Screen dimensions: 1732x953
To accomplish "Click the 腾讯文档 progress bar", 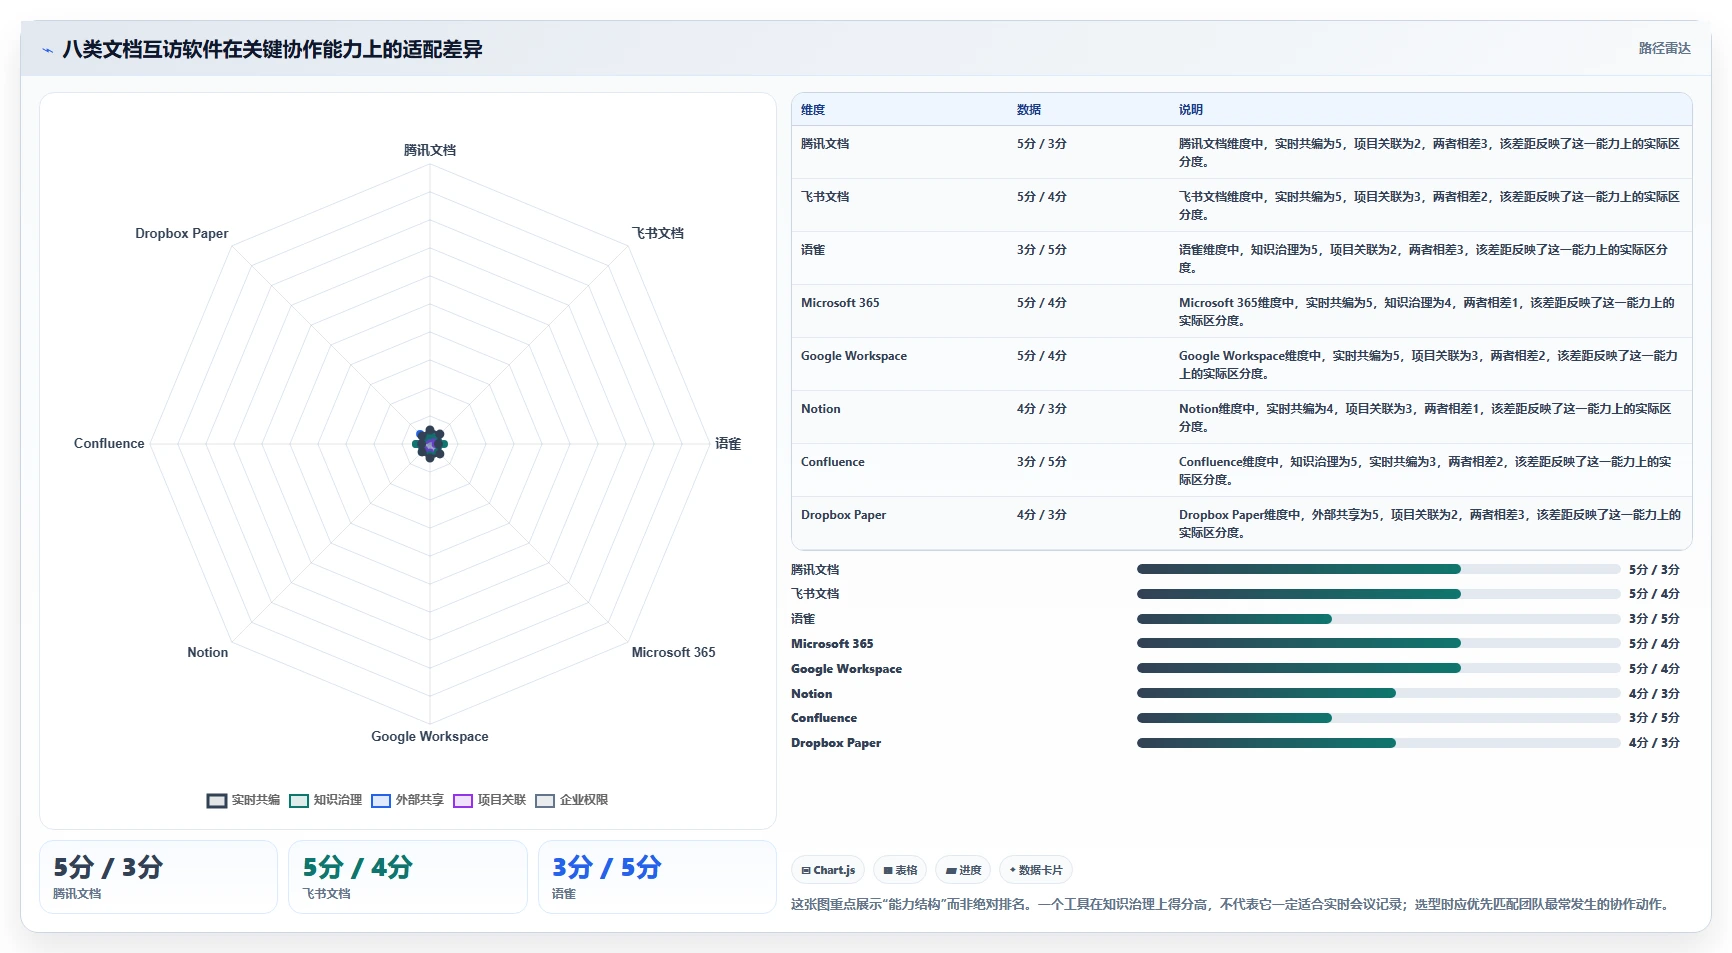I will pyautogui.click(x=1378, y=569).
